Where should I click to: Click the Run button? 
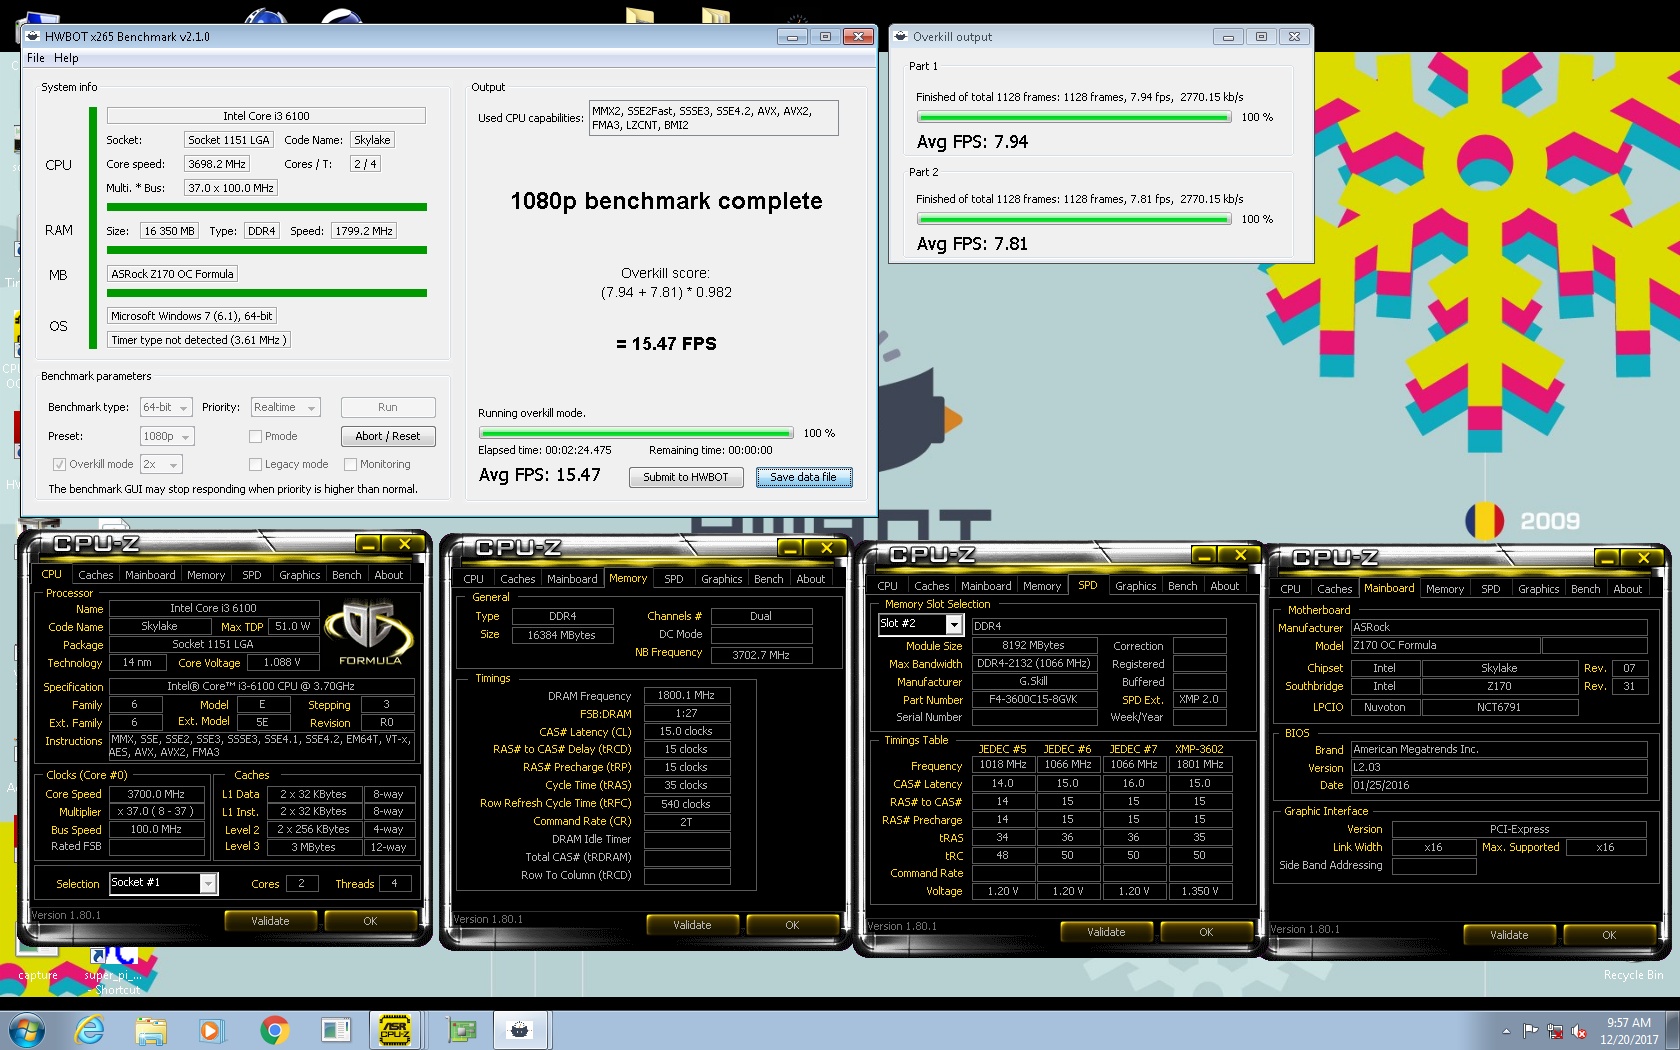coord(388,407)
